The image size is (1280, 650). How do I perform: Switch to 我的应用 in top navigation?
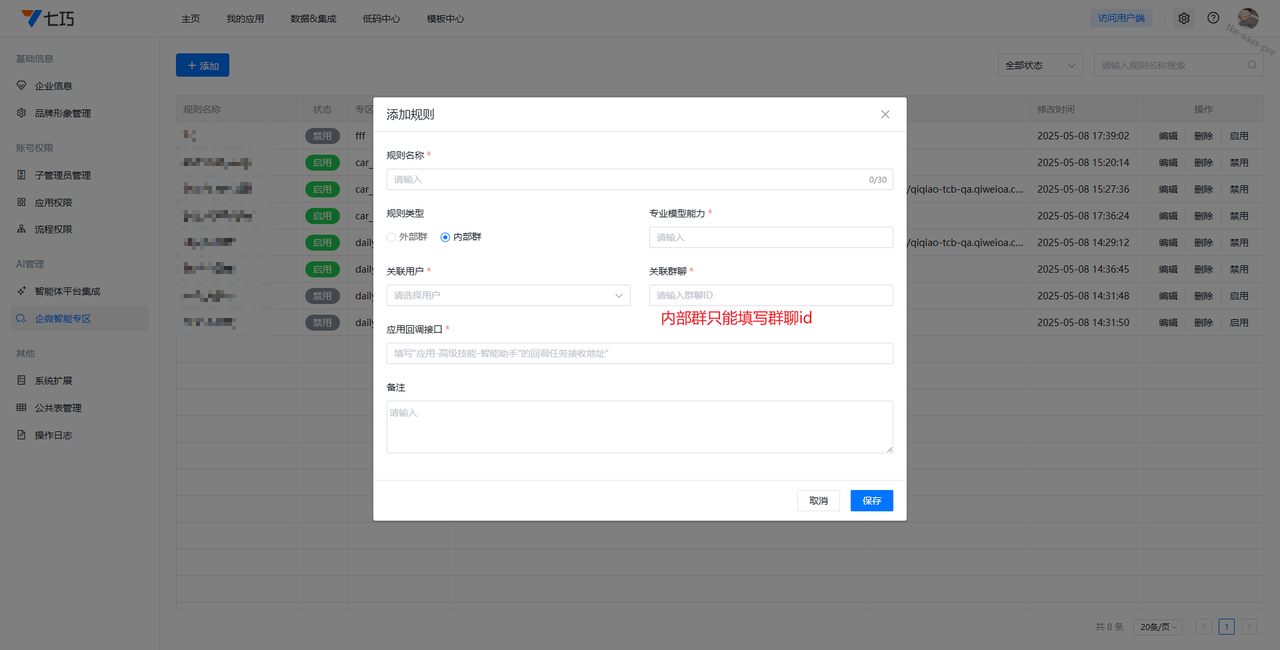[x=245, y=19]
